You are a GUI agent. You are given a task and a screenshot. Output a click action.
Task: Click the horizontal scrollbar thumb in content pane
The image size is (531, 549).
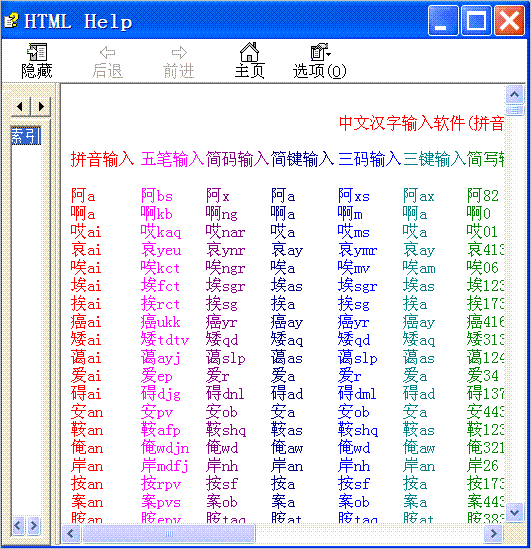pos(169,534)
